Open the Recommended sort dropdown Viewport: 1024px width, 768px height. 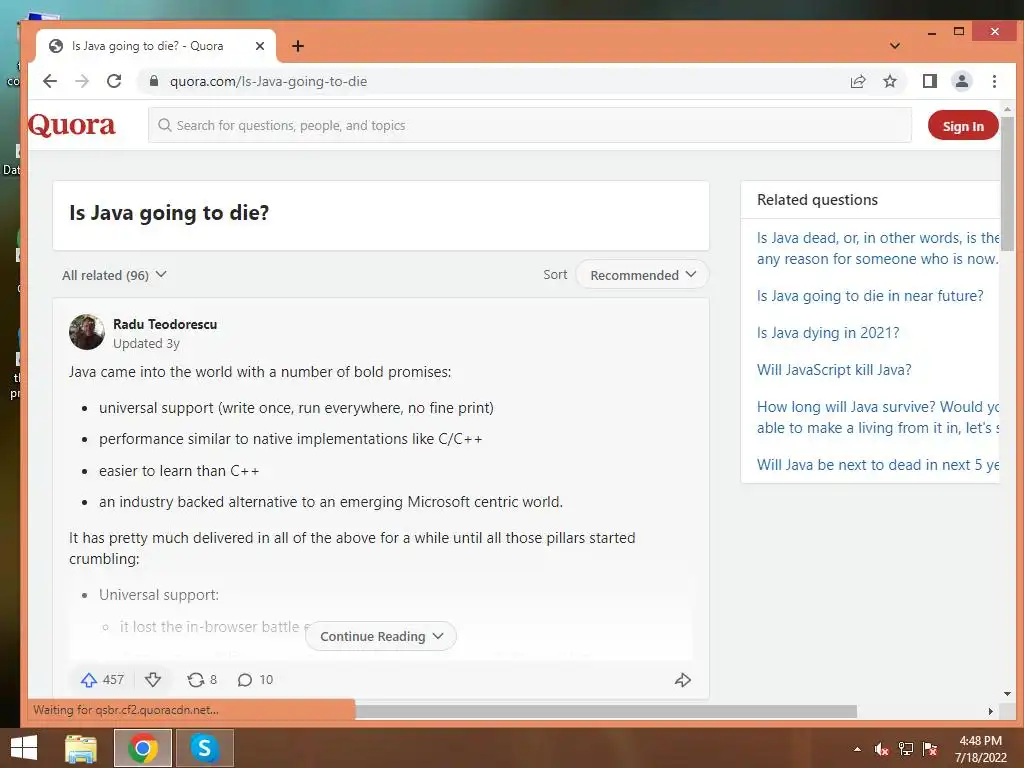pos(642,274)
